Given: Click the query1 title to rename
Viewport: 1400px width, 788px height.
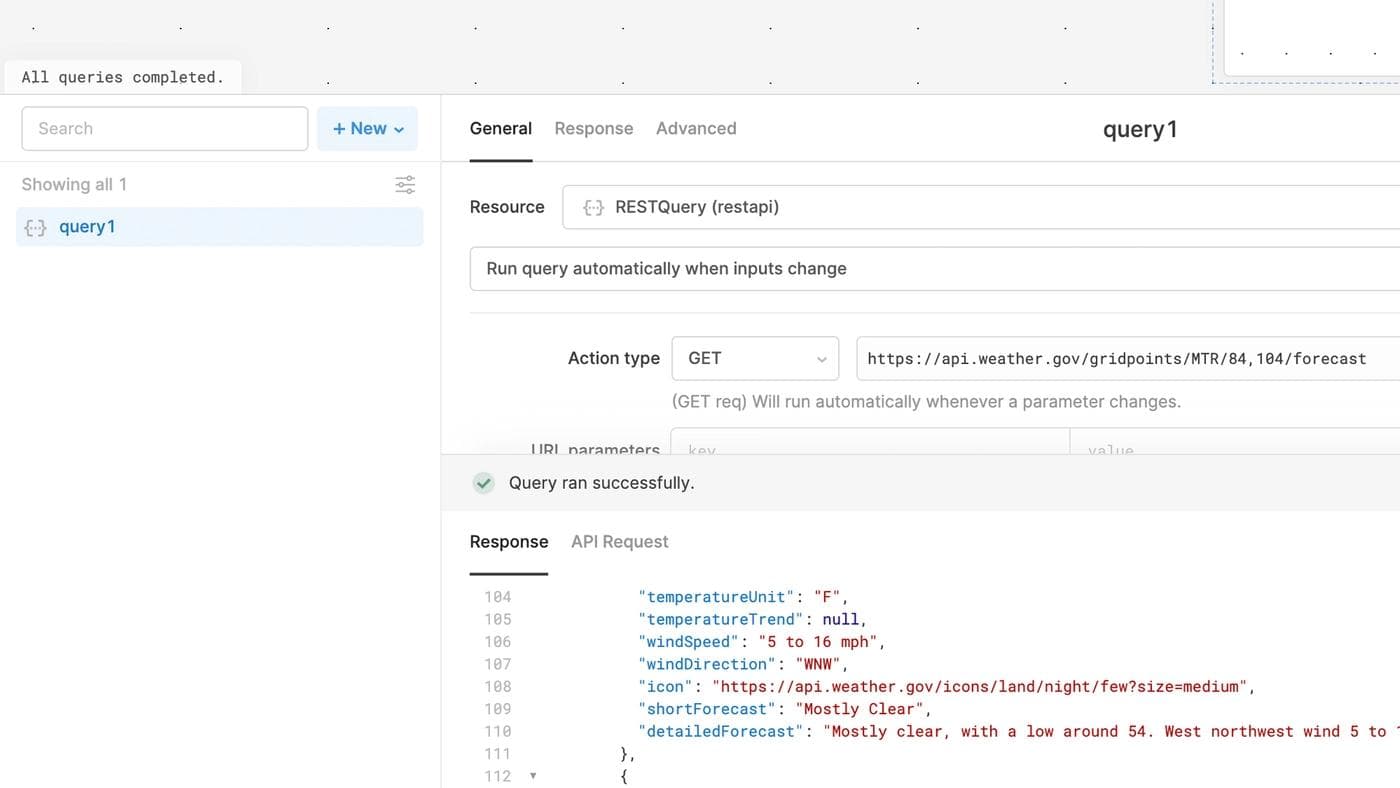Looking at the screenshot, I should [x=1139, y=129].
